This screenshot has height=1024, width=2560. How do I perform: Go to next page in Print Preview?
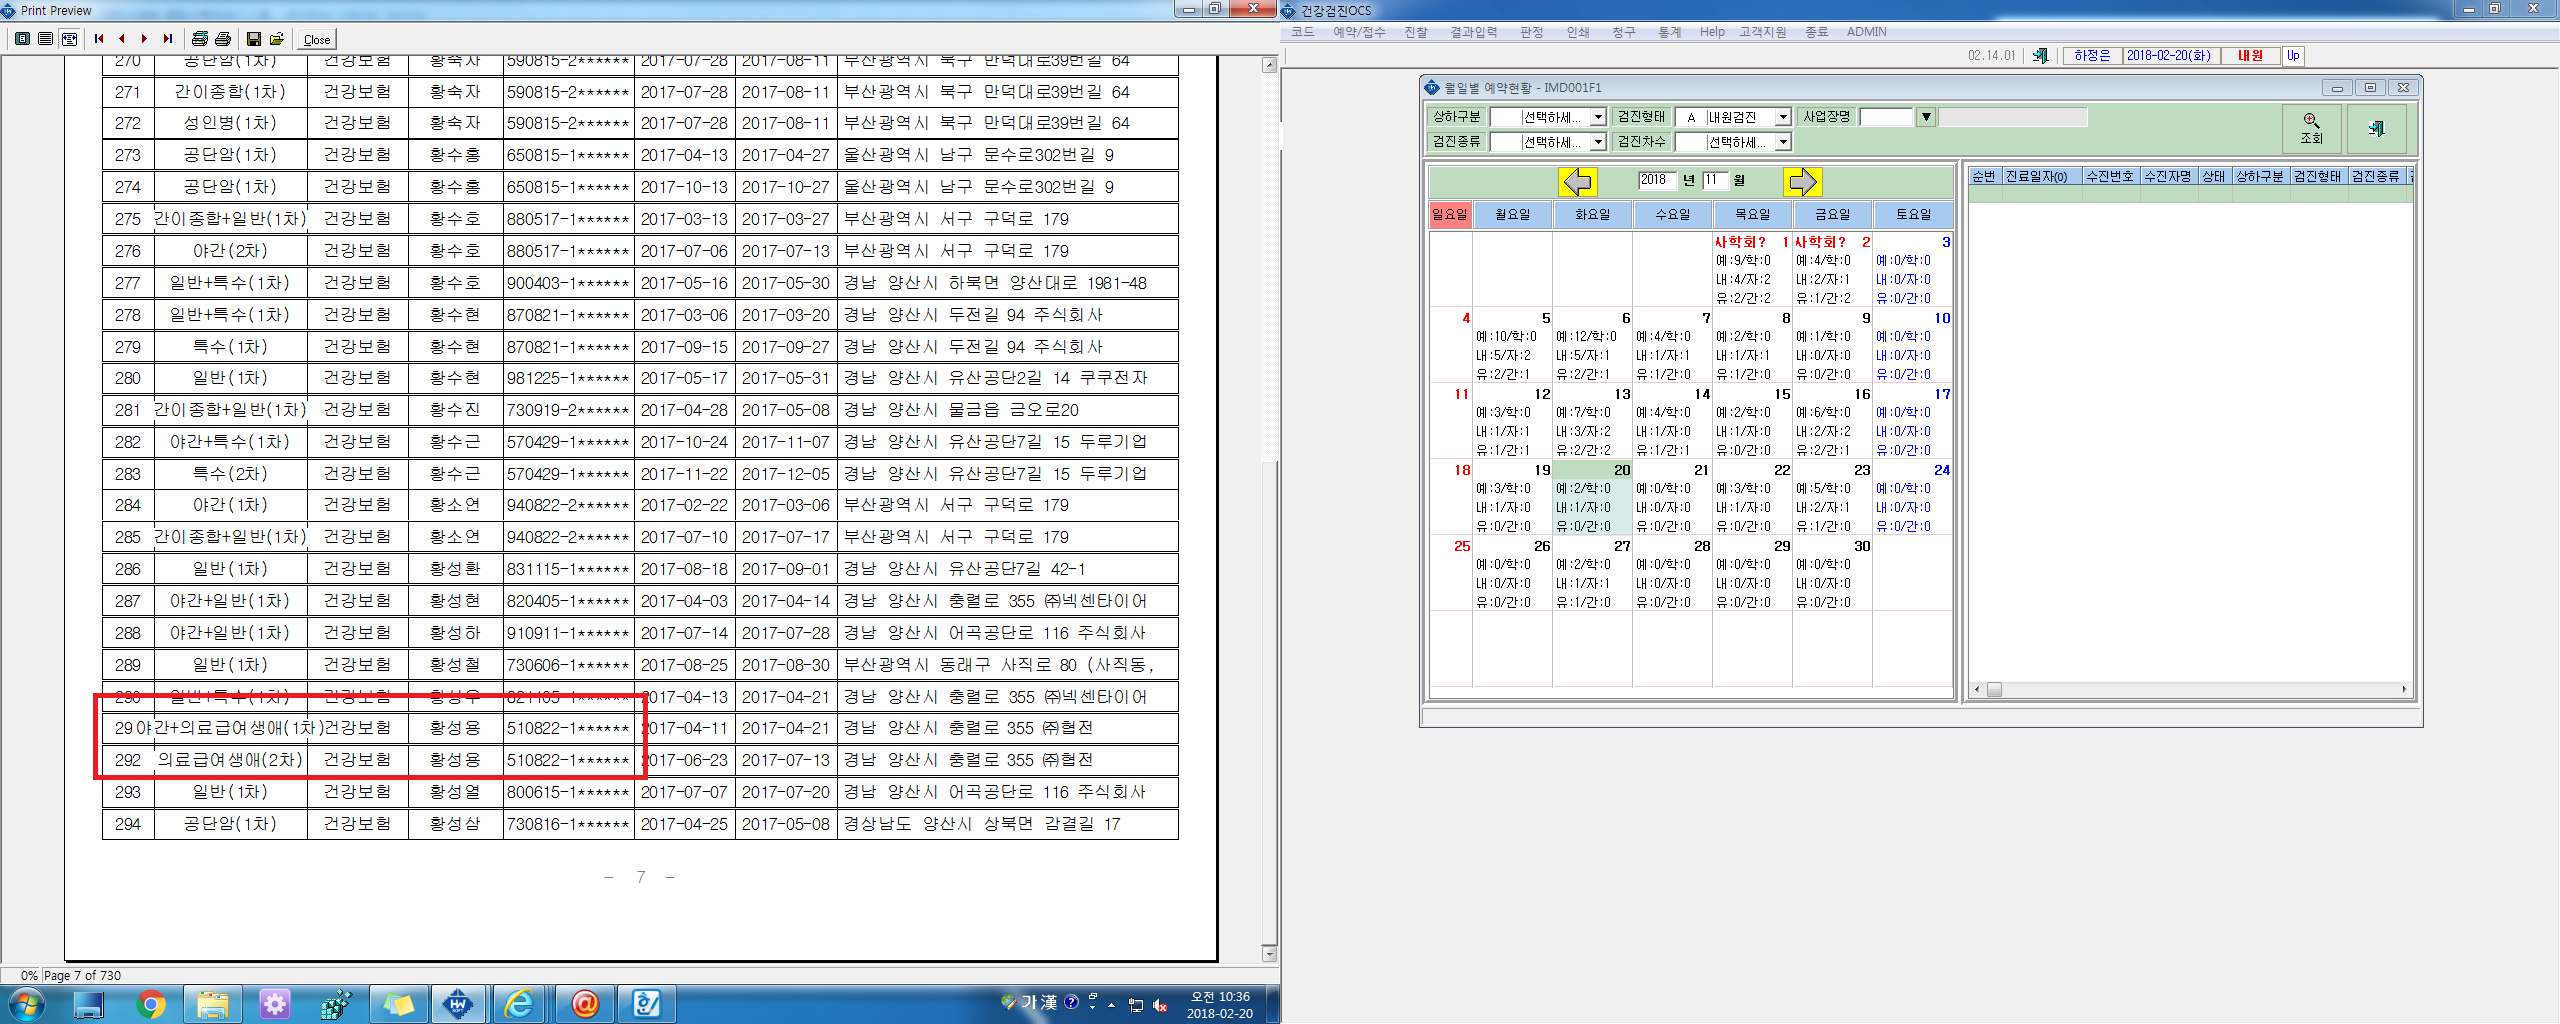click(145, 39)
